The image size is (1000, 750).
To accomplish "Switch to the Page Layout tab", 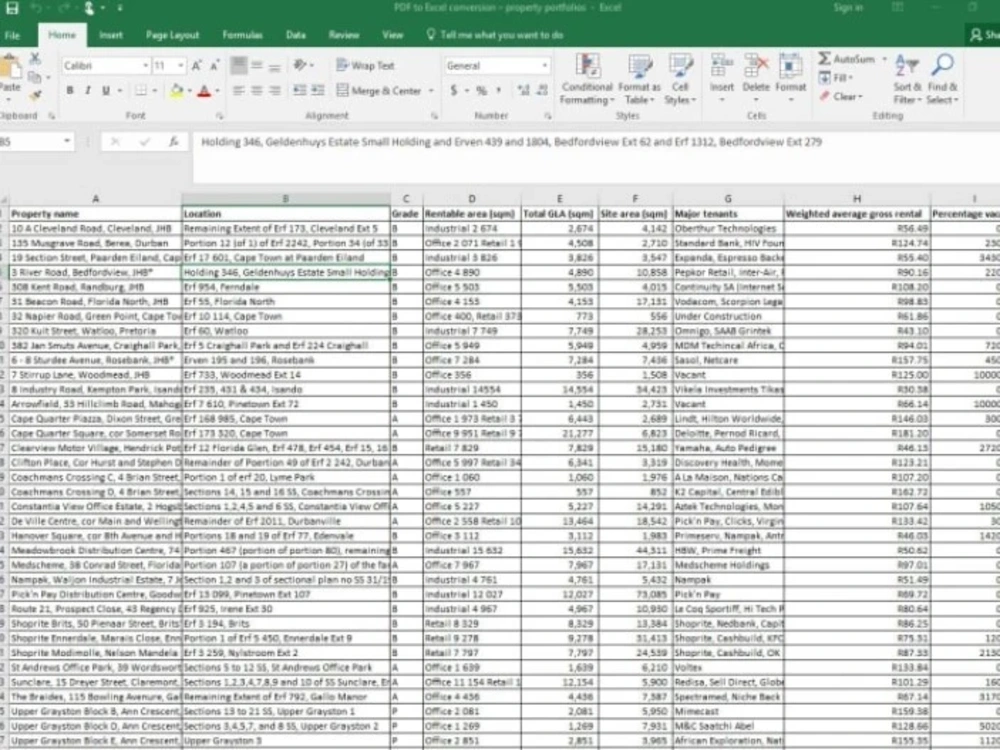I will [172, 36].
